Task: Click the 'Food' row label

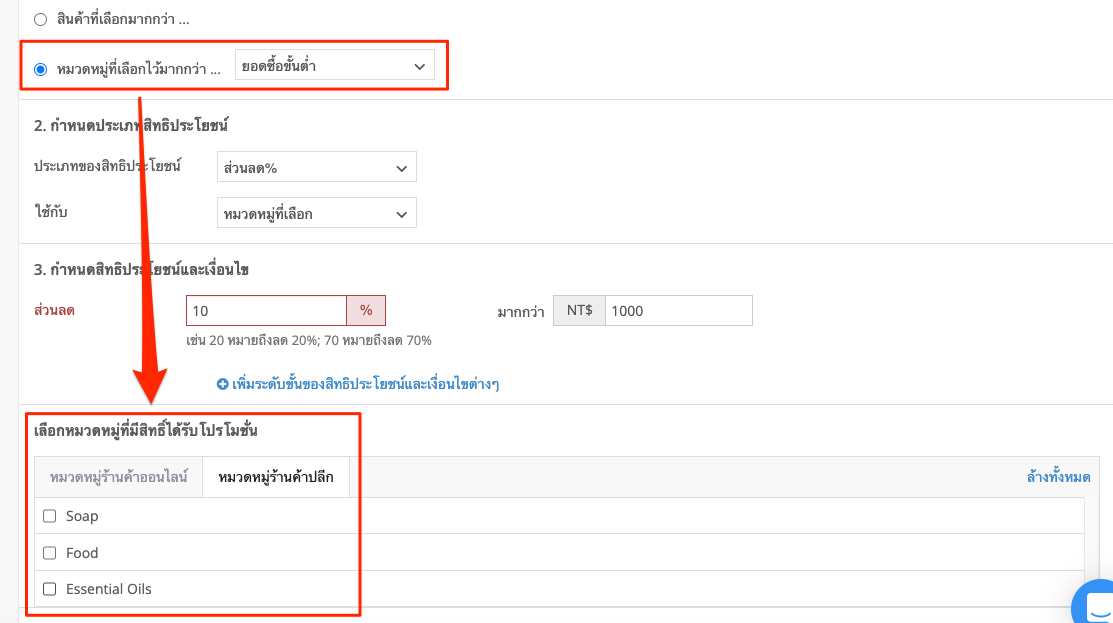Action: coord(82,553)
